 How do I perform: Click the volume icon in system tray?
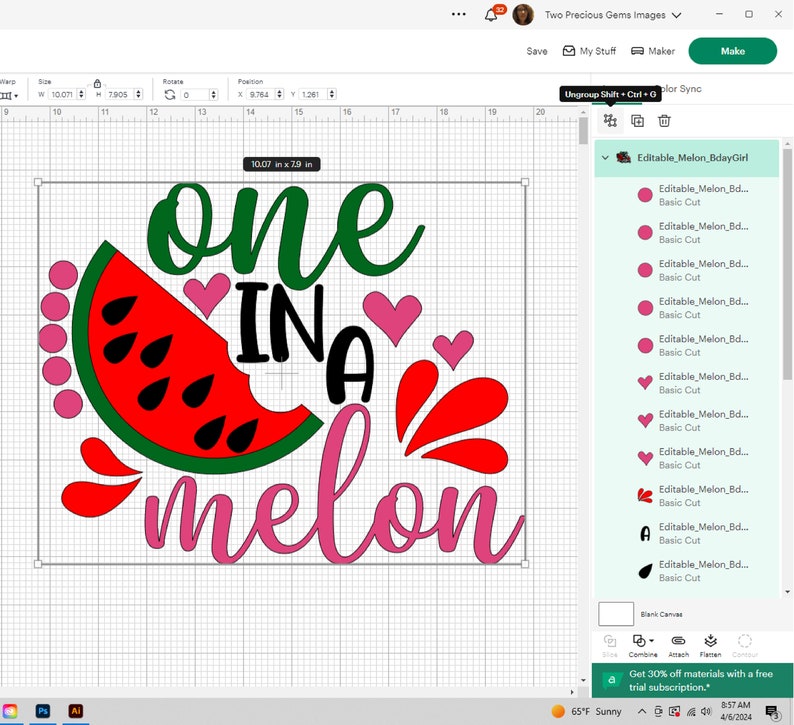tap(706, 711)
